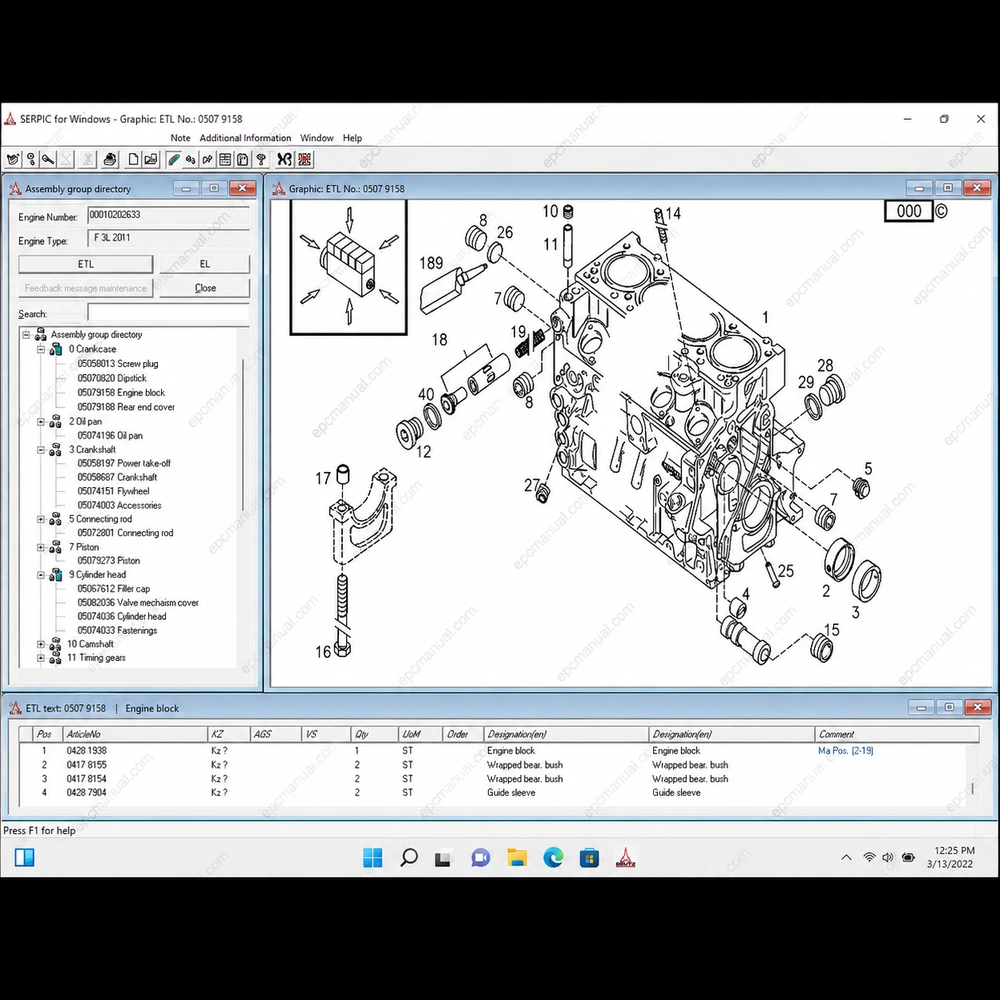The image size is (1000, 1000).
Task: Click article number 0428 1938 in the table
Action: (x=87, y=751)
